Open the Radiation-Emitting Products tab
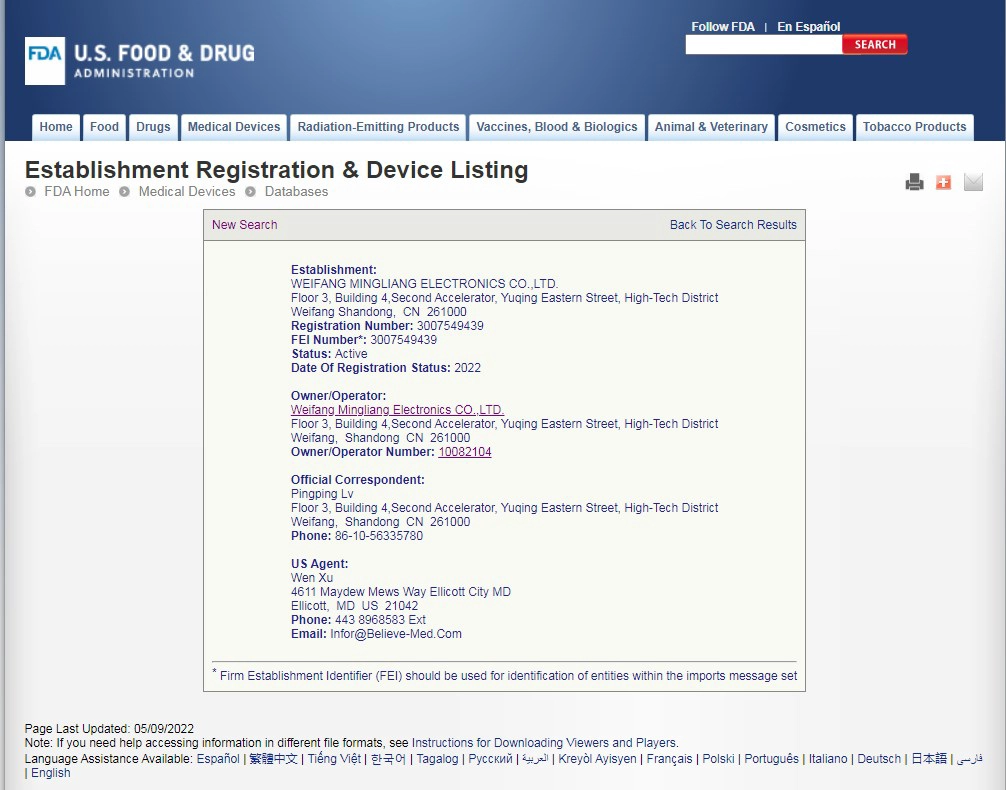This screenshot has height=790, width=1006. click(379, 127)
